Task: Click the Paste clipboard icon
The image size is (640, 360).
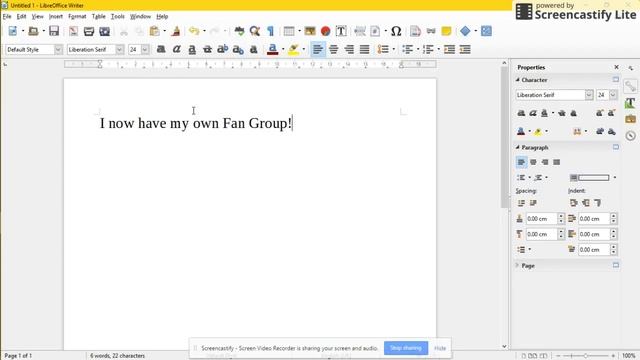Action: pos(154,31)
